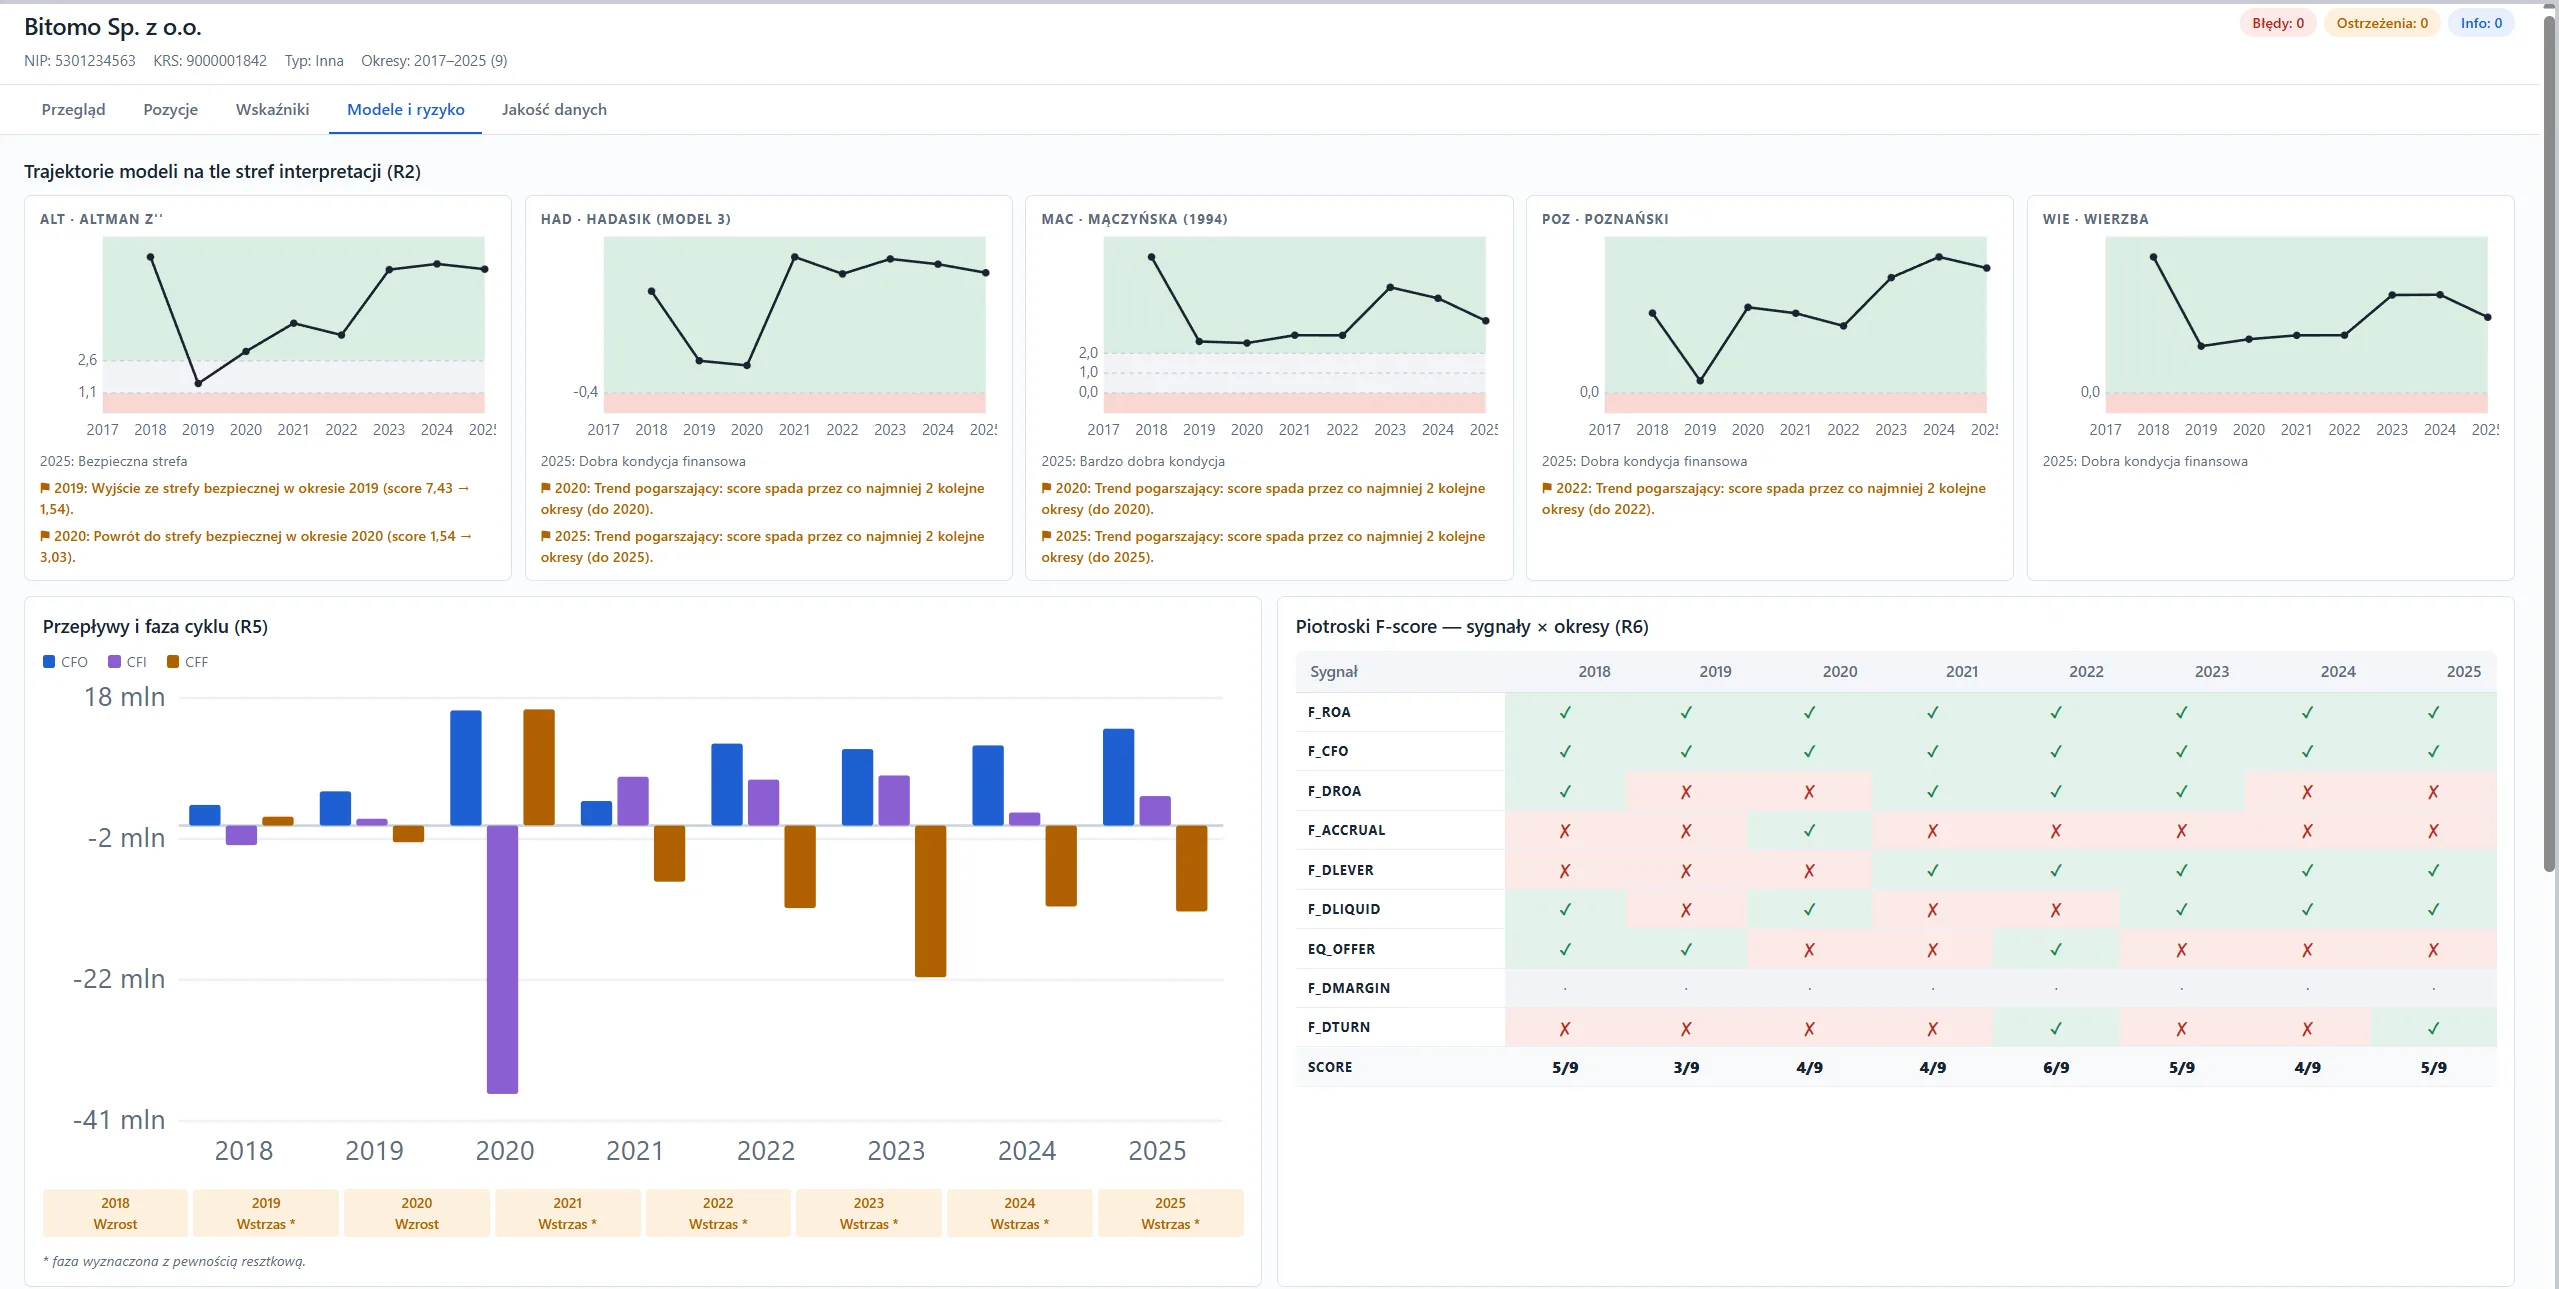Click the 2022 SCORE value 6/9
Screen dimensions: 2559x1289
point(2056,1067)
